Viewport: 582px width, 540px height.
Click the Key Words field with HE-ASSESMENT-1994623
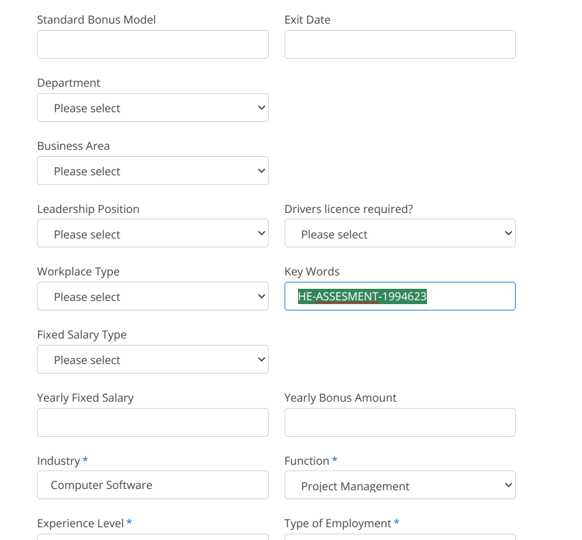point(400,297)
